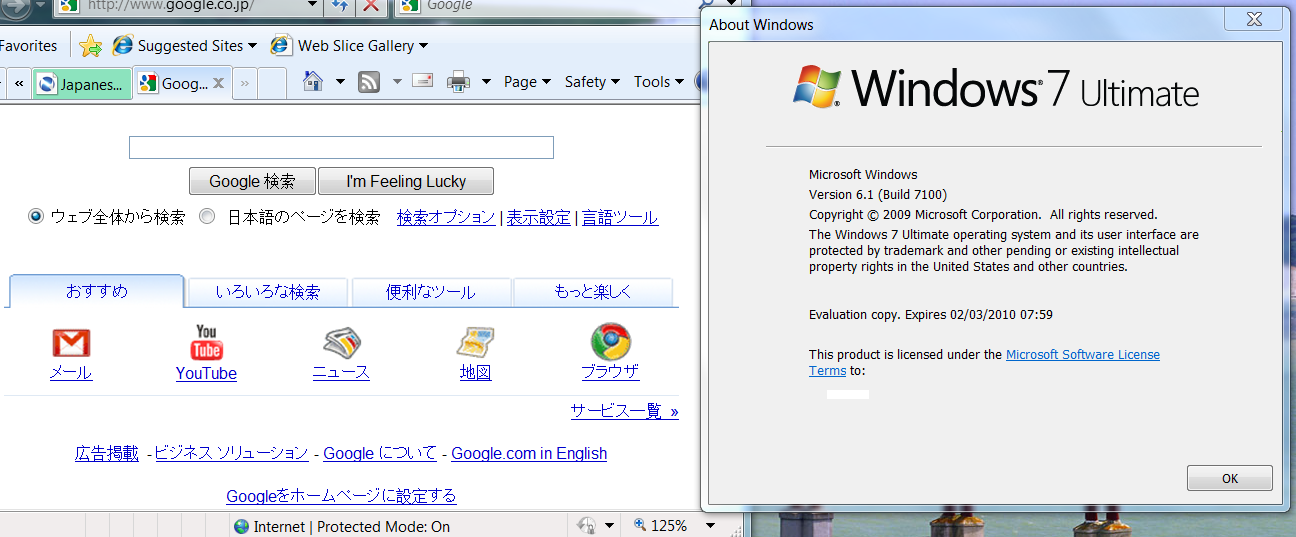Click the Googleをホームページに設定する link
The width and height of the screenshot is (1296, 537).
pos(341,495)
